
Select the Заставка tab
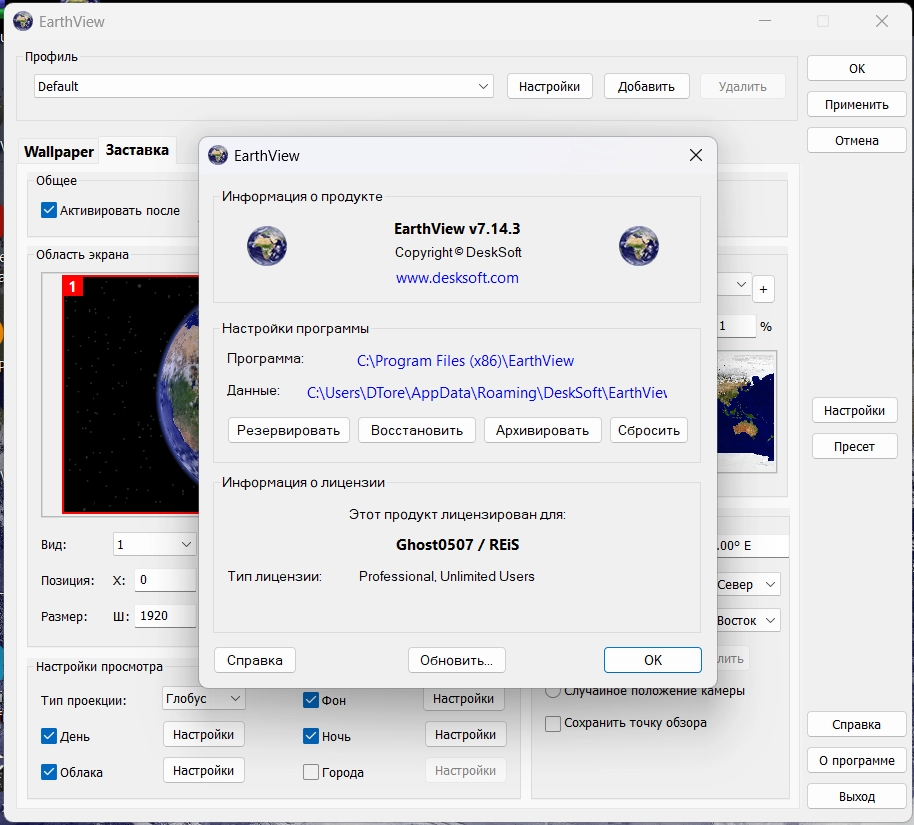137,151
